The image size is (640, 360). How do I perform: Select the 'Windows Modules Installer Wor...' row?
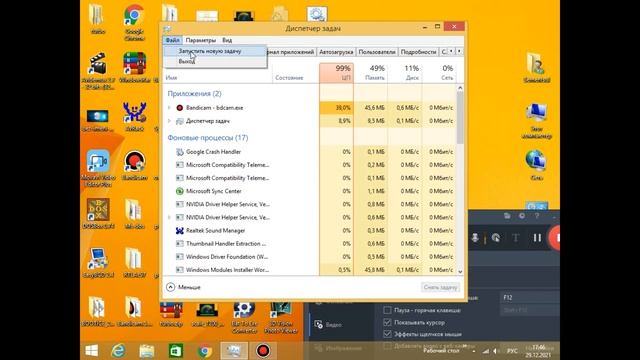pos(309,270)
